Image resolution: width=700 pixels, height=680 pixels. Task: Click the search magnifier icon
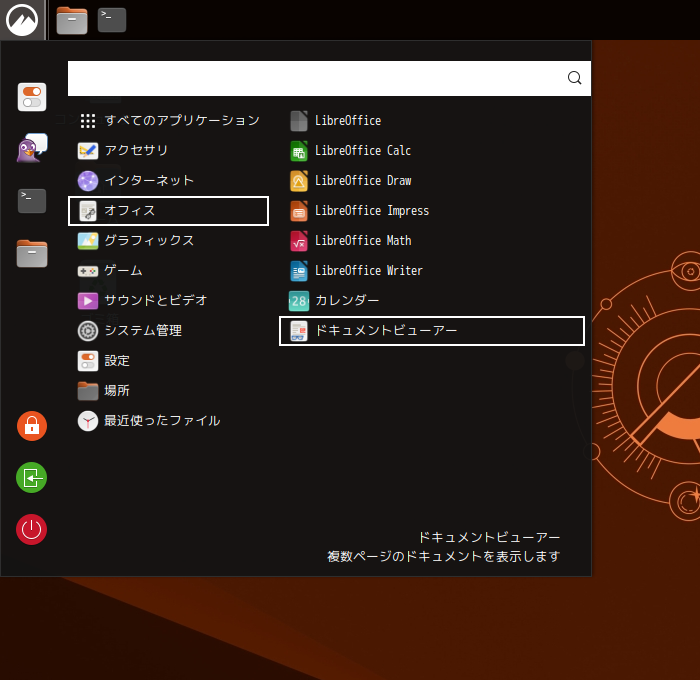[x=574, y=78]
